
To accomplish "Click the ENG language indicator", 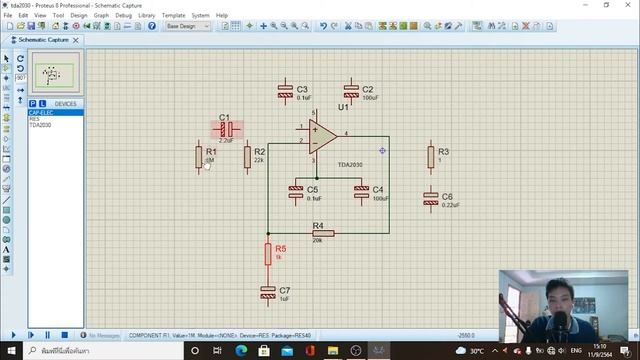I will pyautogui.click(x=576, y=351).
